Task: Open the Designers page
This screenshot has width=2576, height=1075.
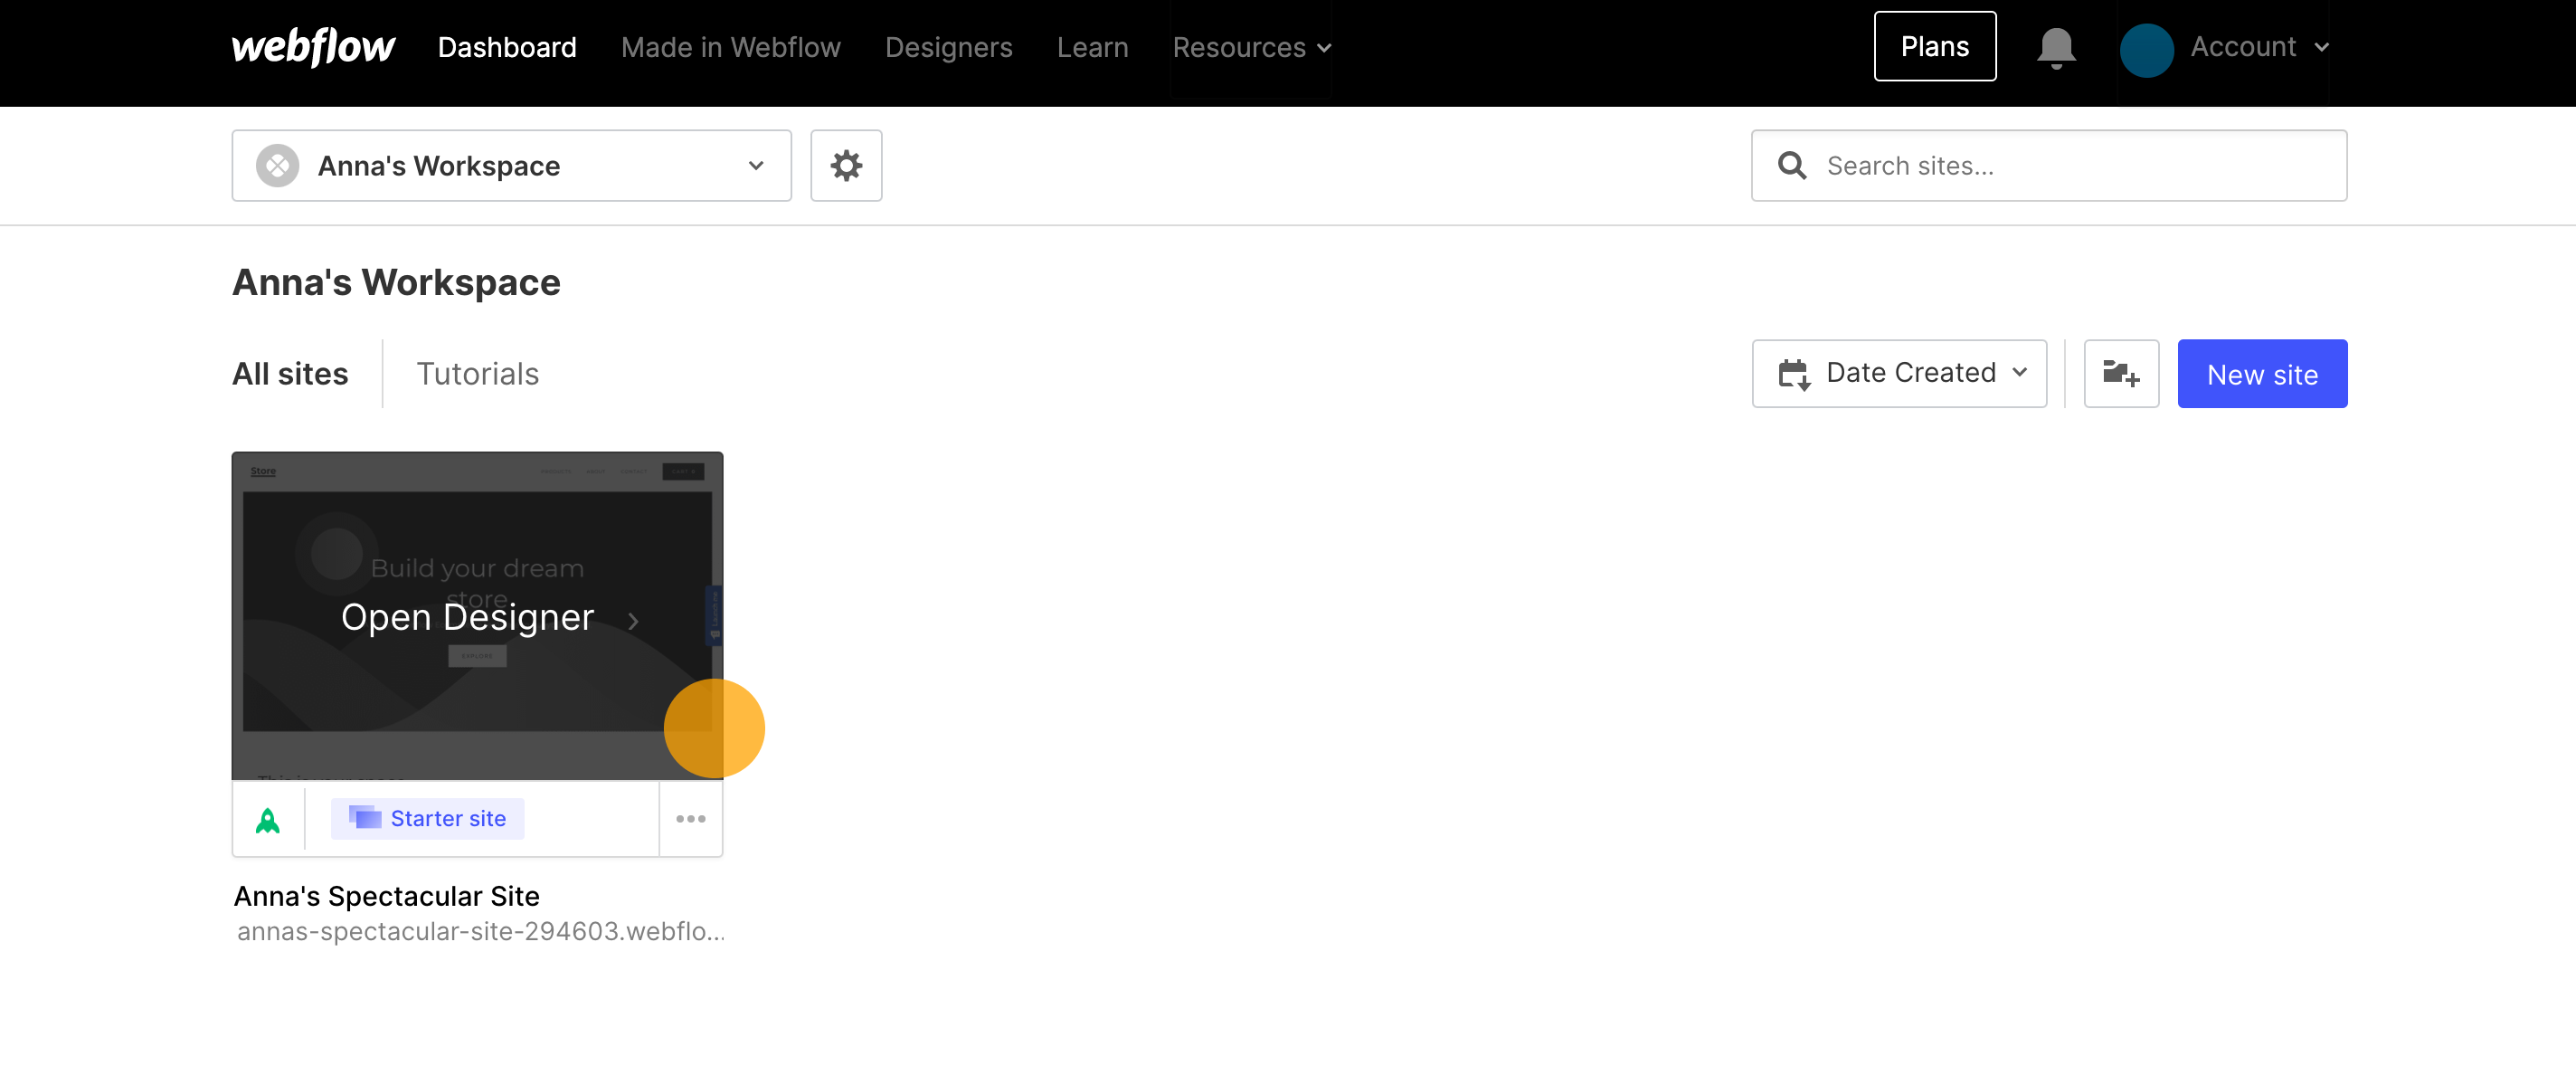Action: pos(948,47)
